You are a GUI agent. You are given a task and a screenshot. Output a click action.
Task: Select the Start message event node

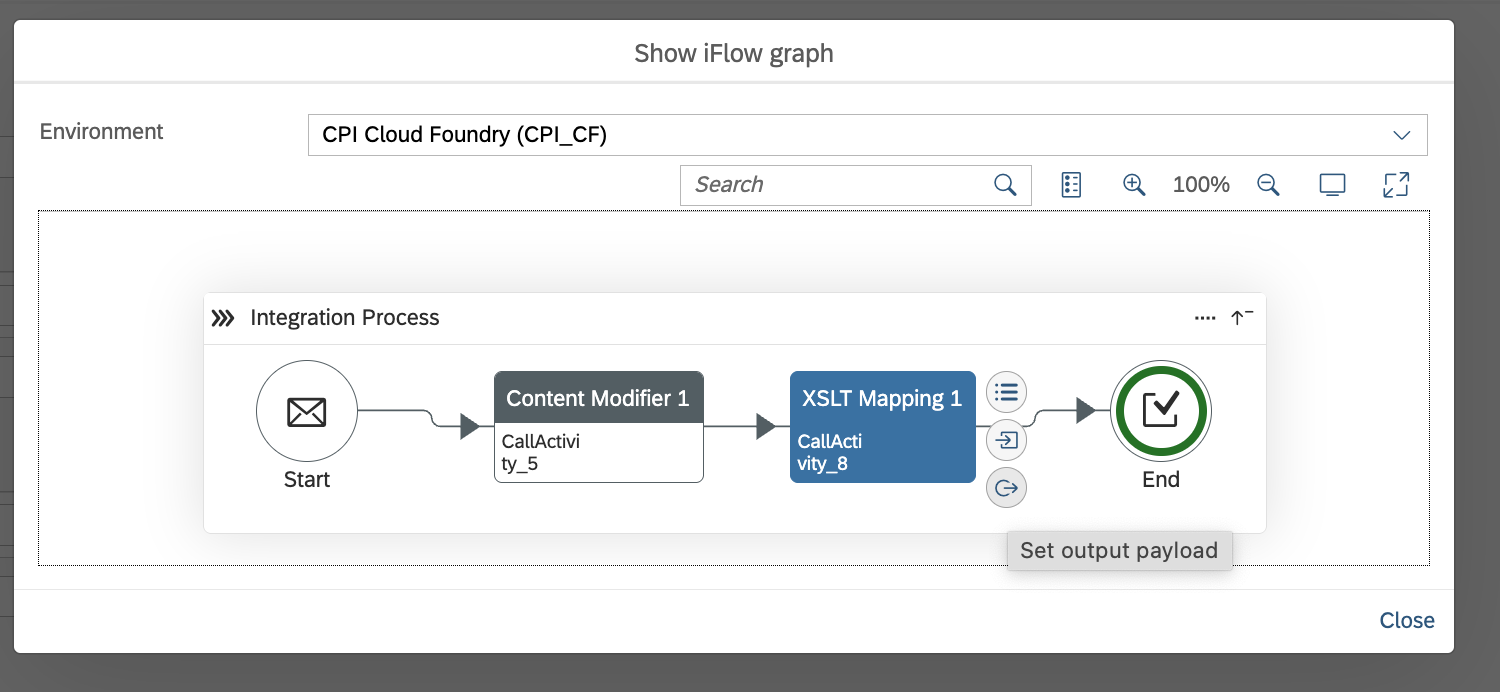[306, 411]
